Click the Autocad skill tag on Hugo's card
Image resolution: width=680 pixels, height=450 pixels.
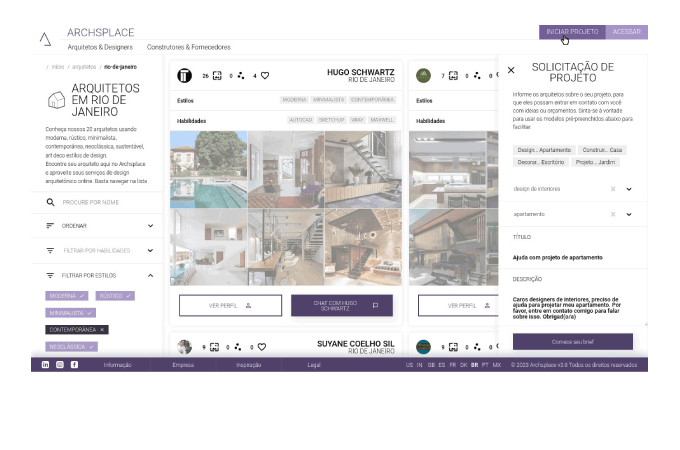pos(301,120)
